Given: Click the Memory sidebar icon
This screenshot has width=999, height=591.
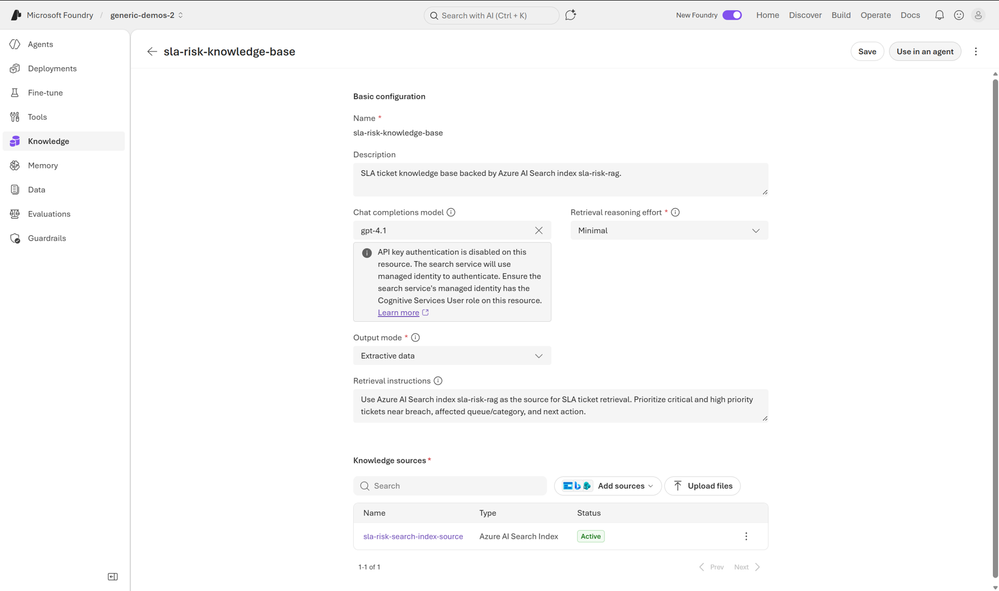Looking at the screenshot, I should click(15, 165).
